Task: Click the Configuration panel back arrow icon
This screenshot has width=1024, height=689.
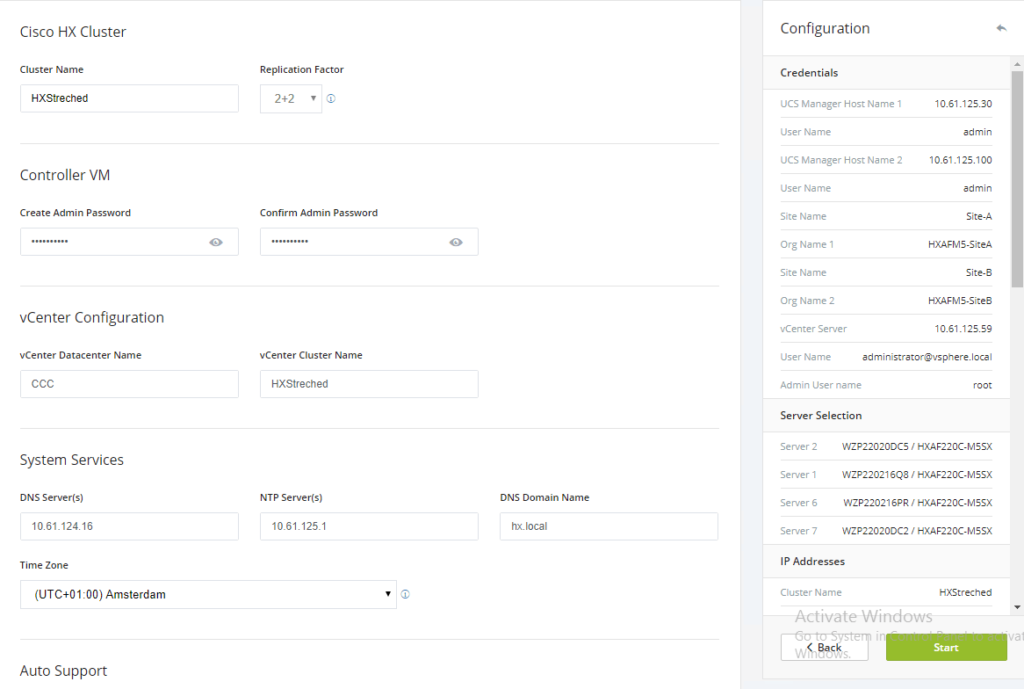Action: coord(1001,28)
